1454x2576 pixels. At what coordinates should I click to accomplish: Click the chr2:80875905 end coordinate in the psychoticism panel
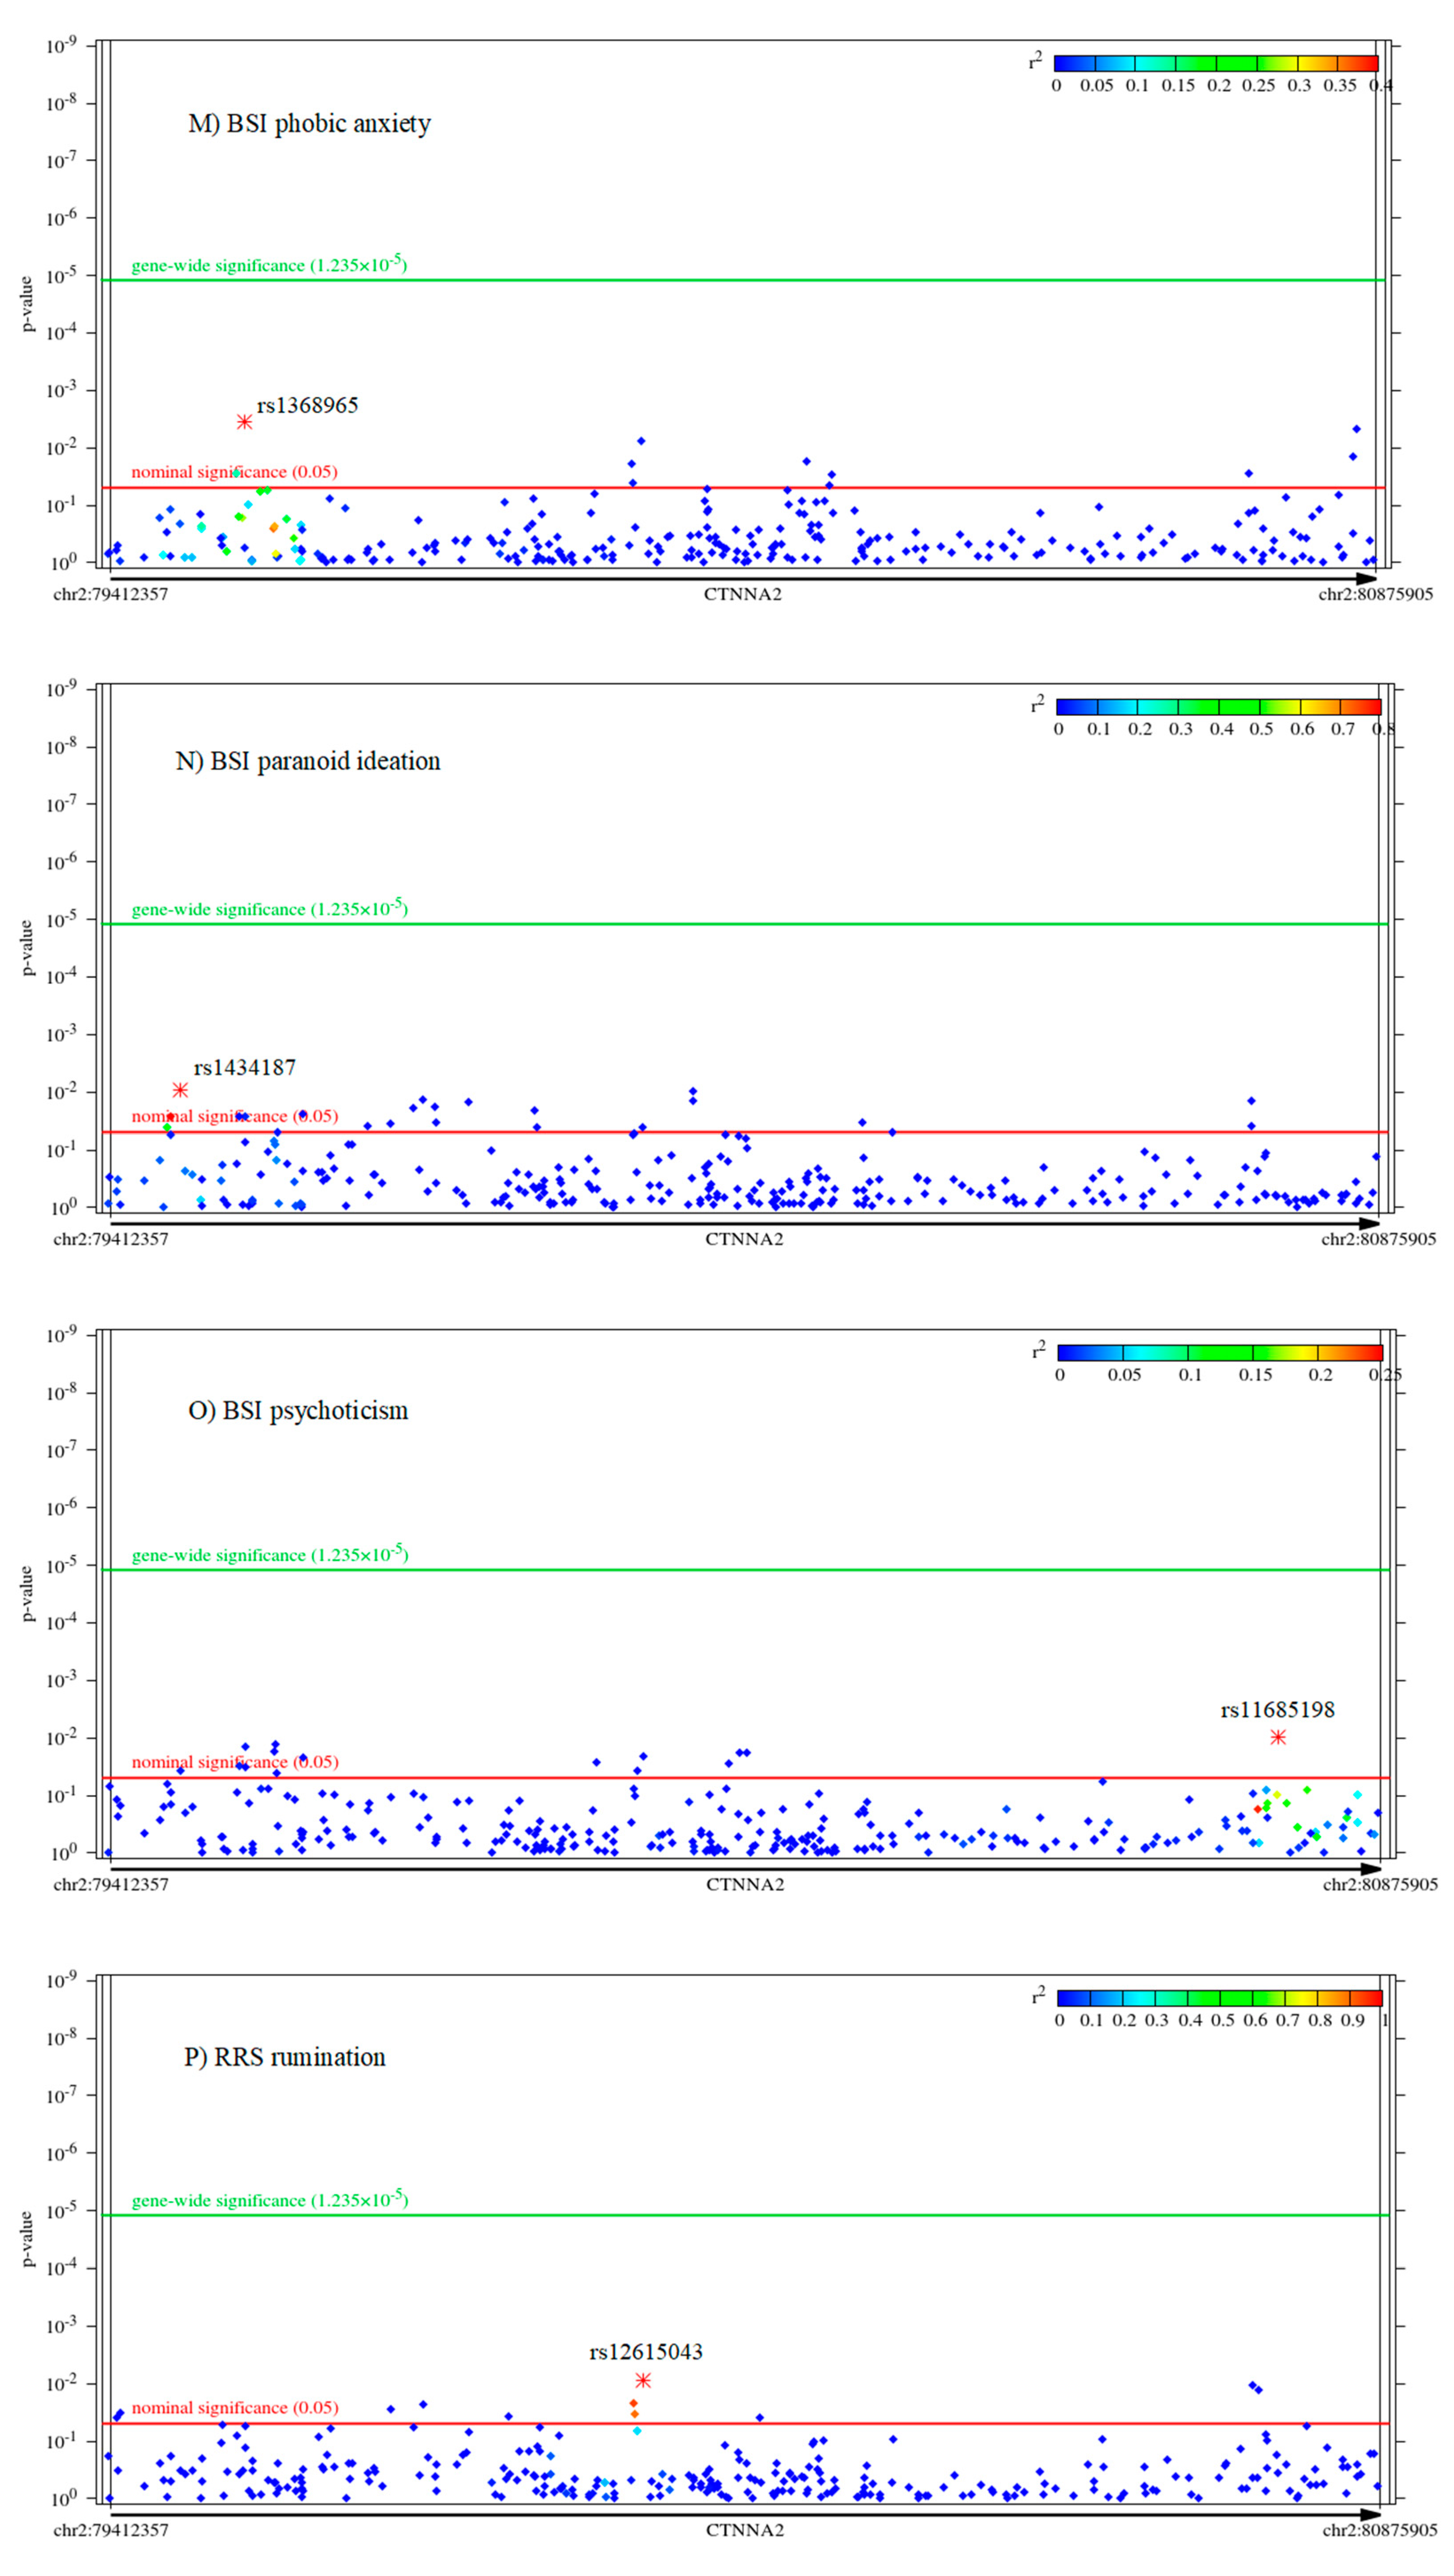1380,1885
